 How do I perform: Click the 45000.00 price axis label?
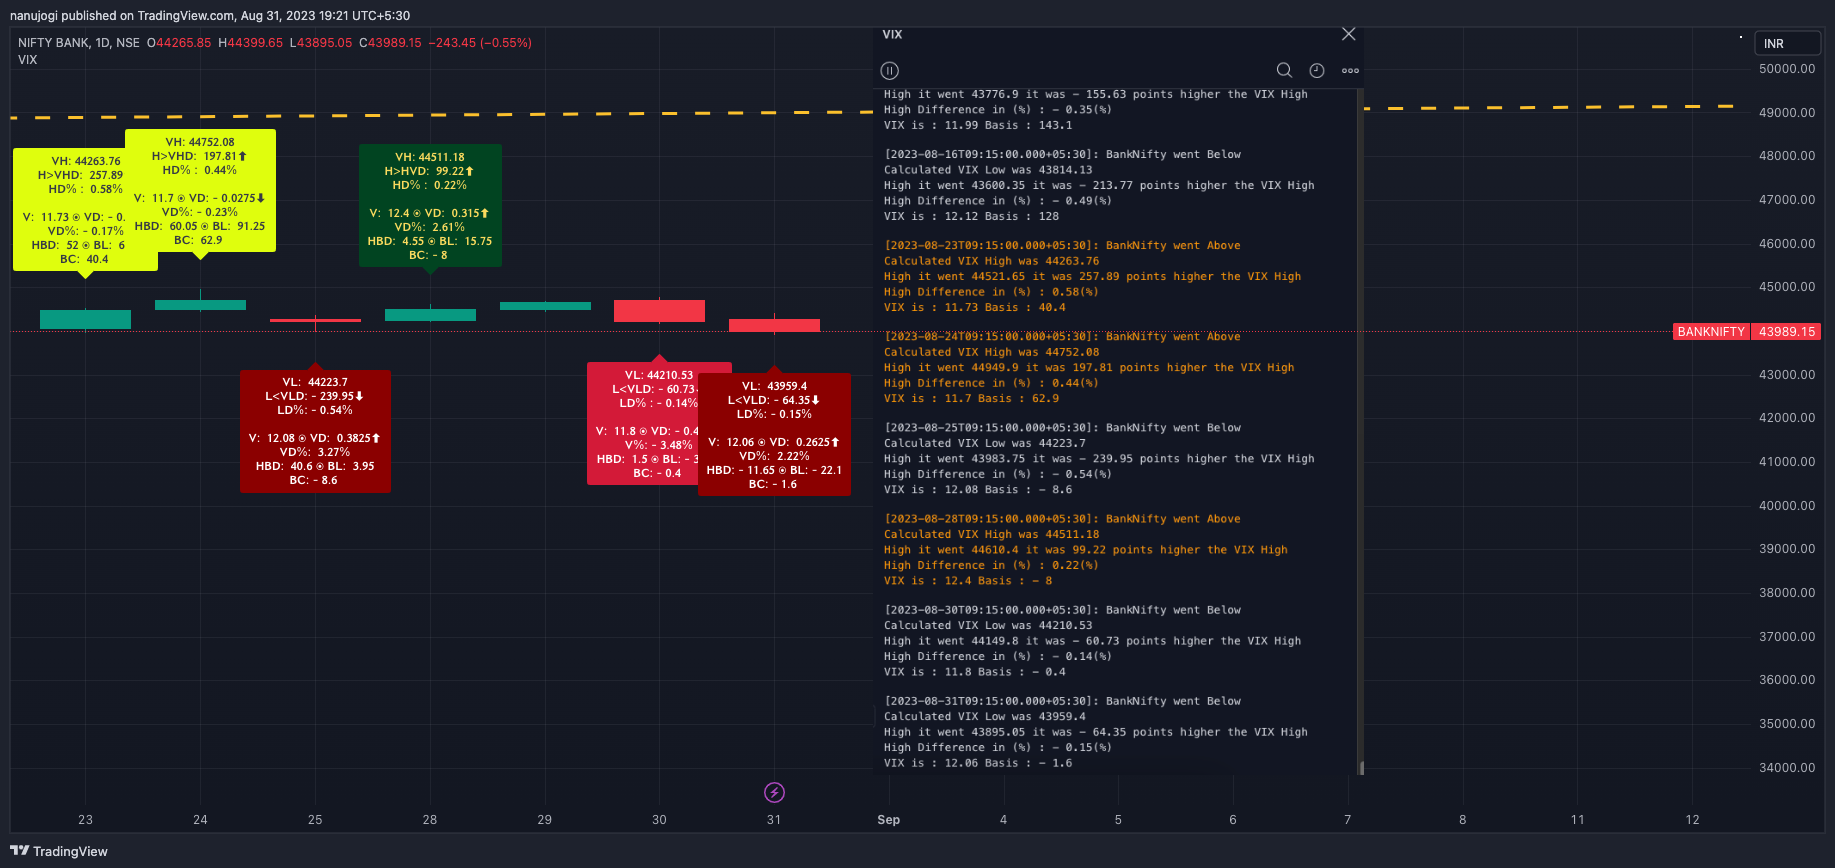click(1787, 287)
